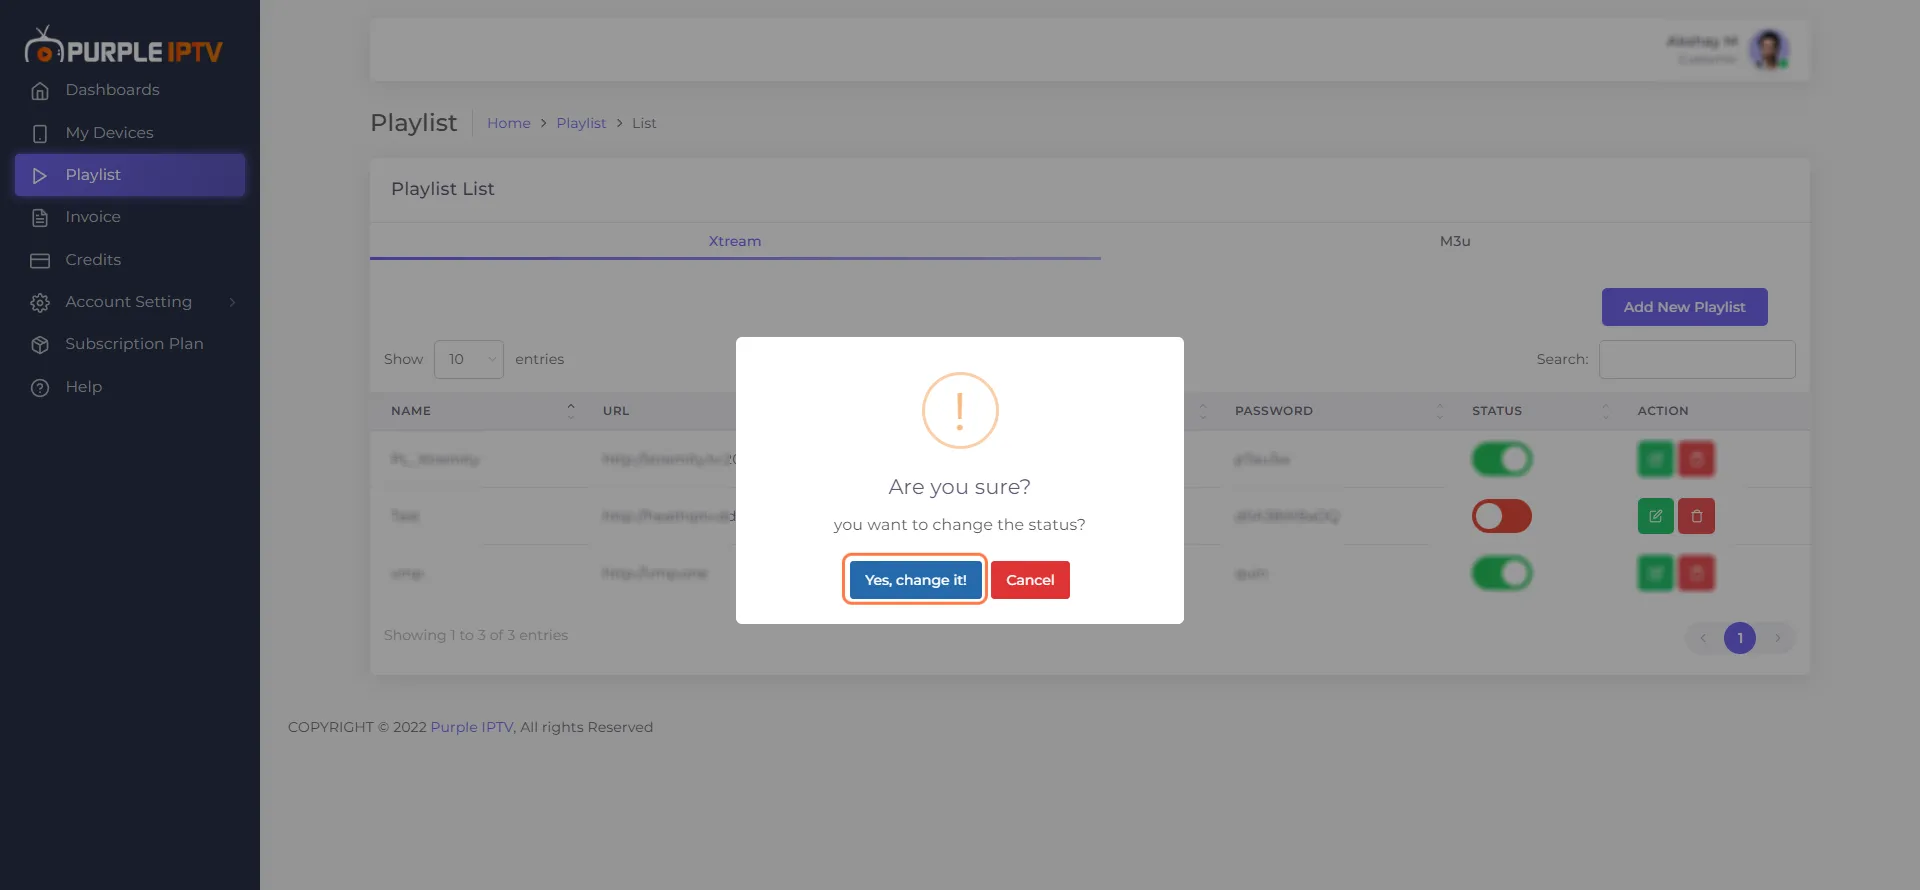Switch to the Xtream tab
The image size is (1920, 890).
pos(735,241)
